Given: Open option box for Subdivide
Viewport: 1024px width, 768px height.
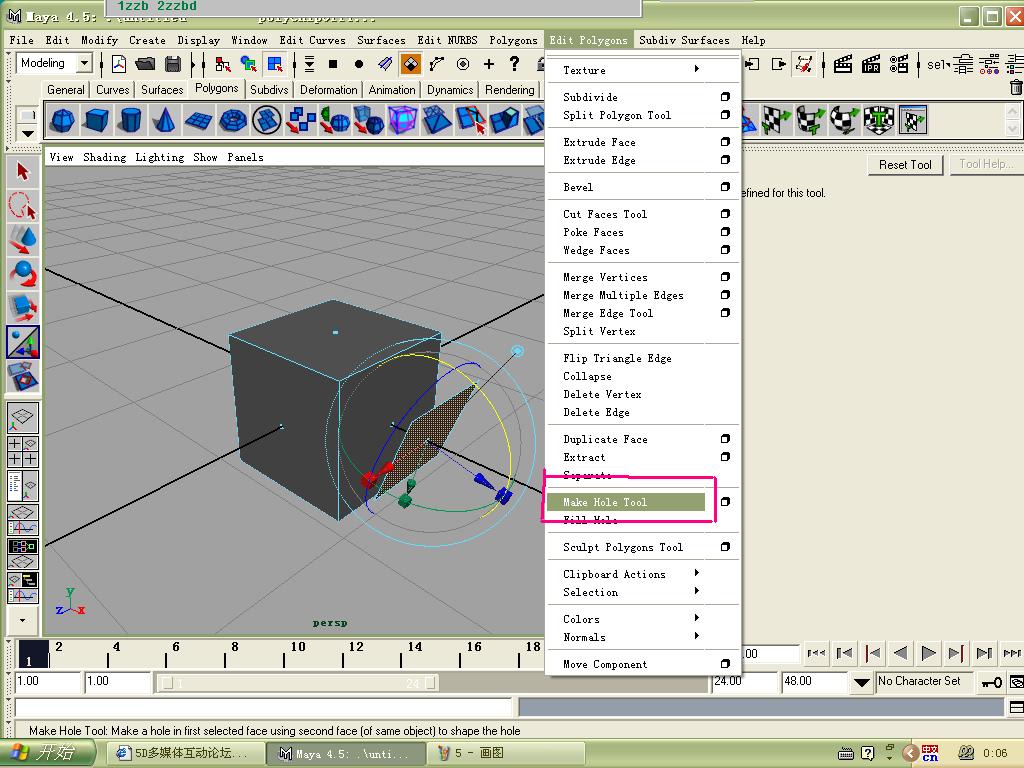Looking at the screenshot, I should [x=725, y=97].
